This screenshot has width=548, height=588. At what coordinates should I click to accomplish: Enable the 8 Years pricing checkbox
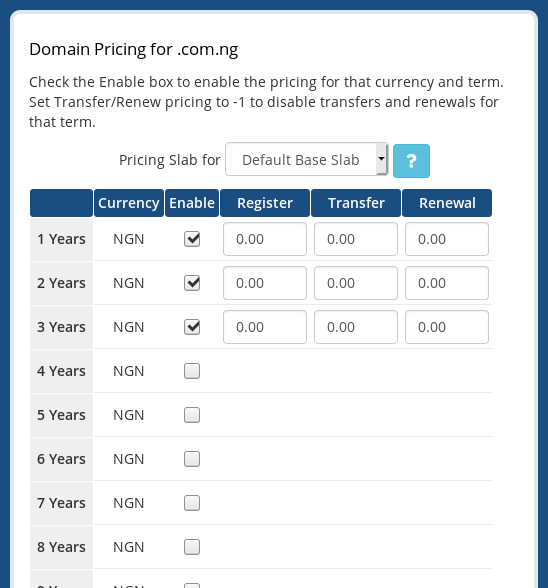pos(192,547)
